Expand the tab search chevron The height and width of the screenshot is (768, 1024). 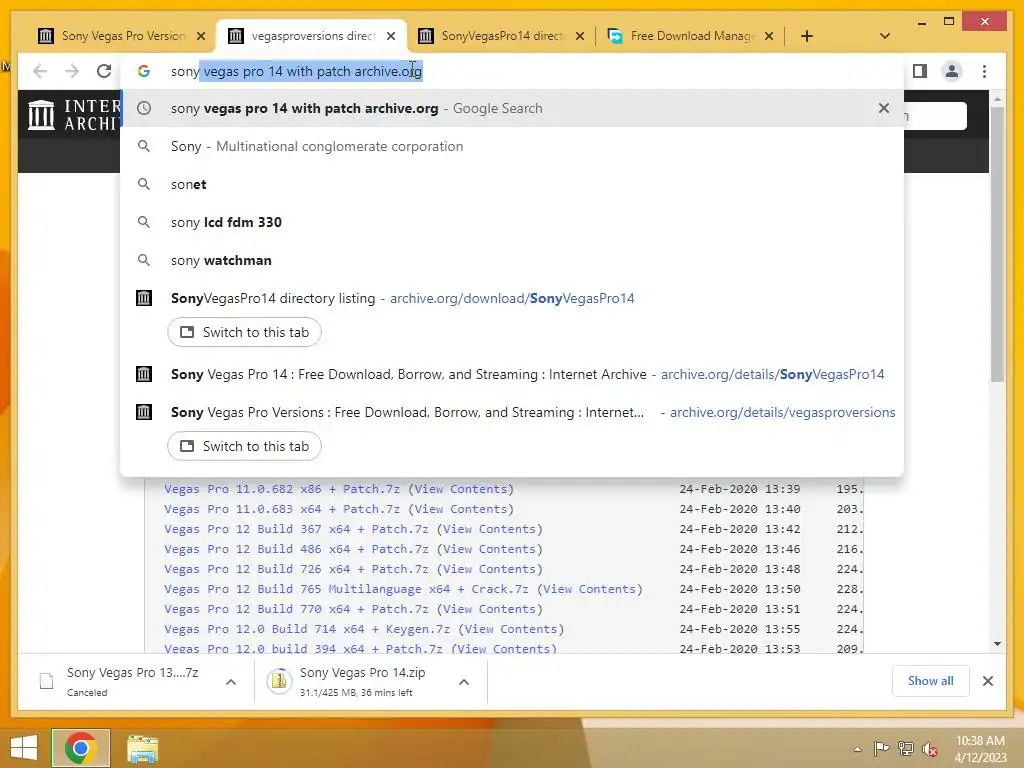[x=884, y=36]
